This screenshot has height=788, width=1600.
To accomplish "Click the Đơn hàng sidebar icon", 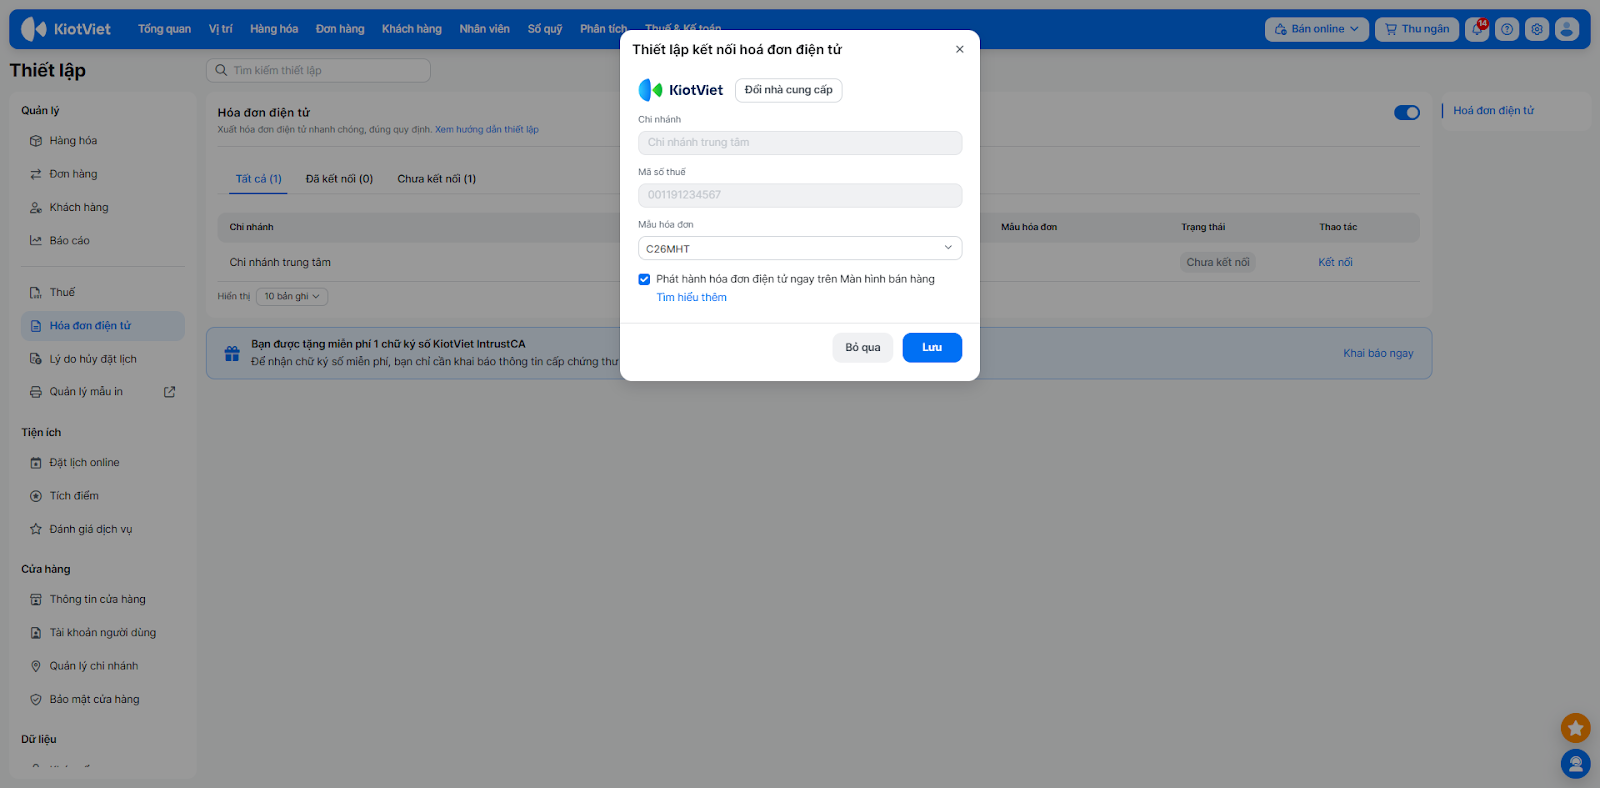I will coord(36,174).
